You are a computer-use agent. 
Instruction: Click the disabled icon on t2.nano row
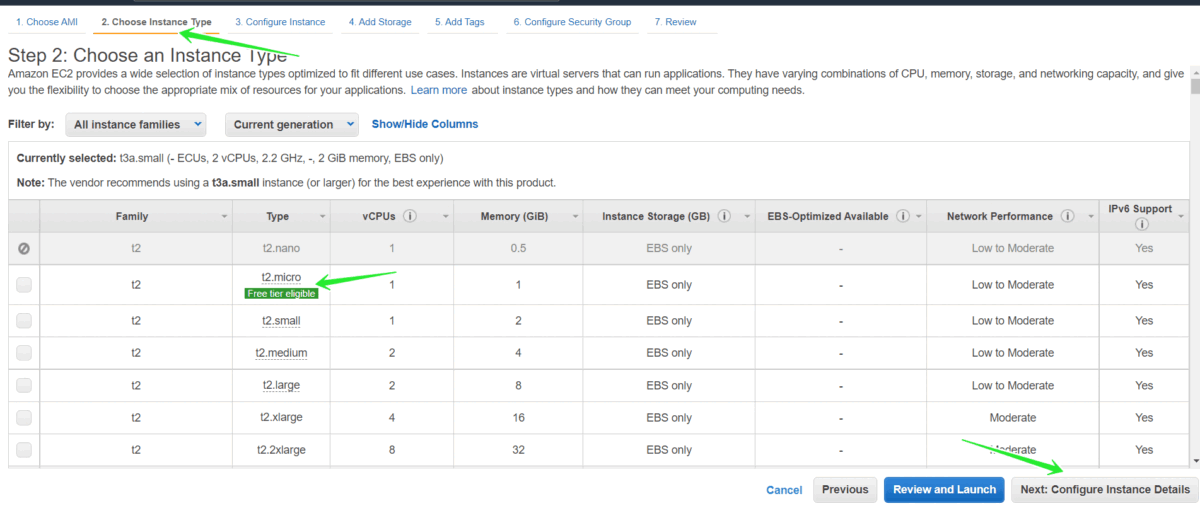(24, 248)
